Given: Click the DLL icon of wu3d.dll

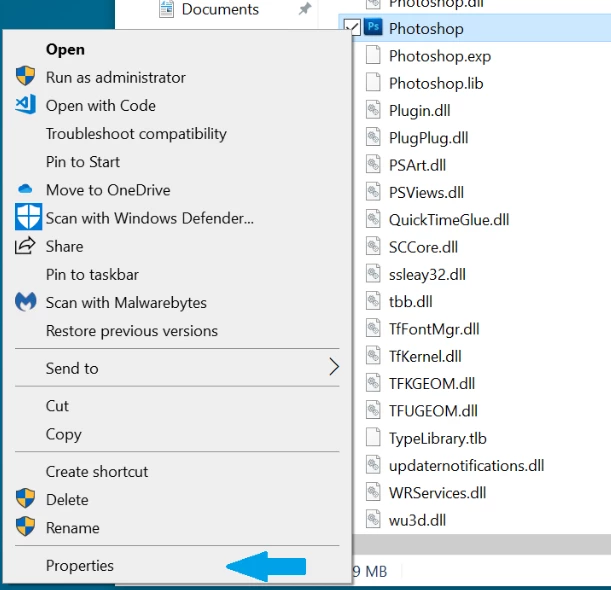Looking at the screenshot, I should click(x=373, y=519).
